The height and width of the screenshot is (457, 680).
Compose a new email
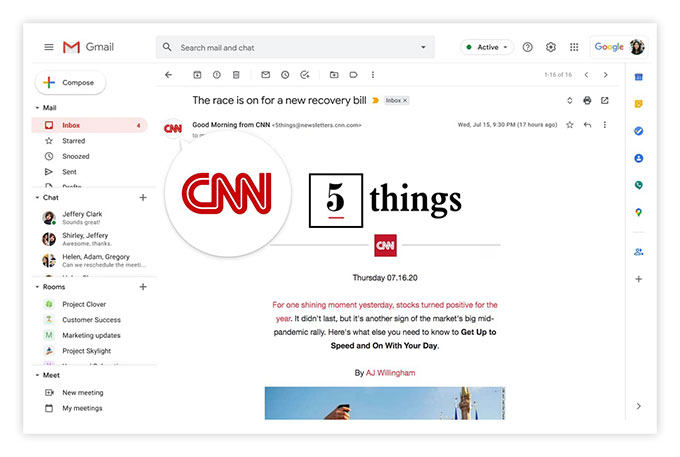(70, 82)
